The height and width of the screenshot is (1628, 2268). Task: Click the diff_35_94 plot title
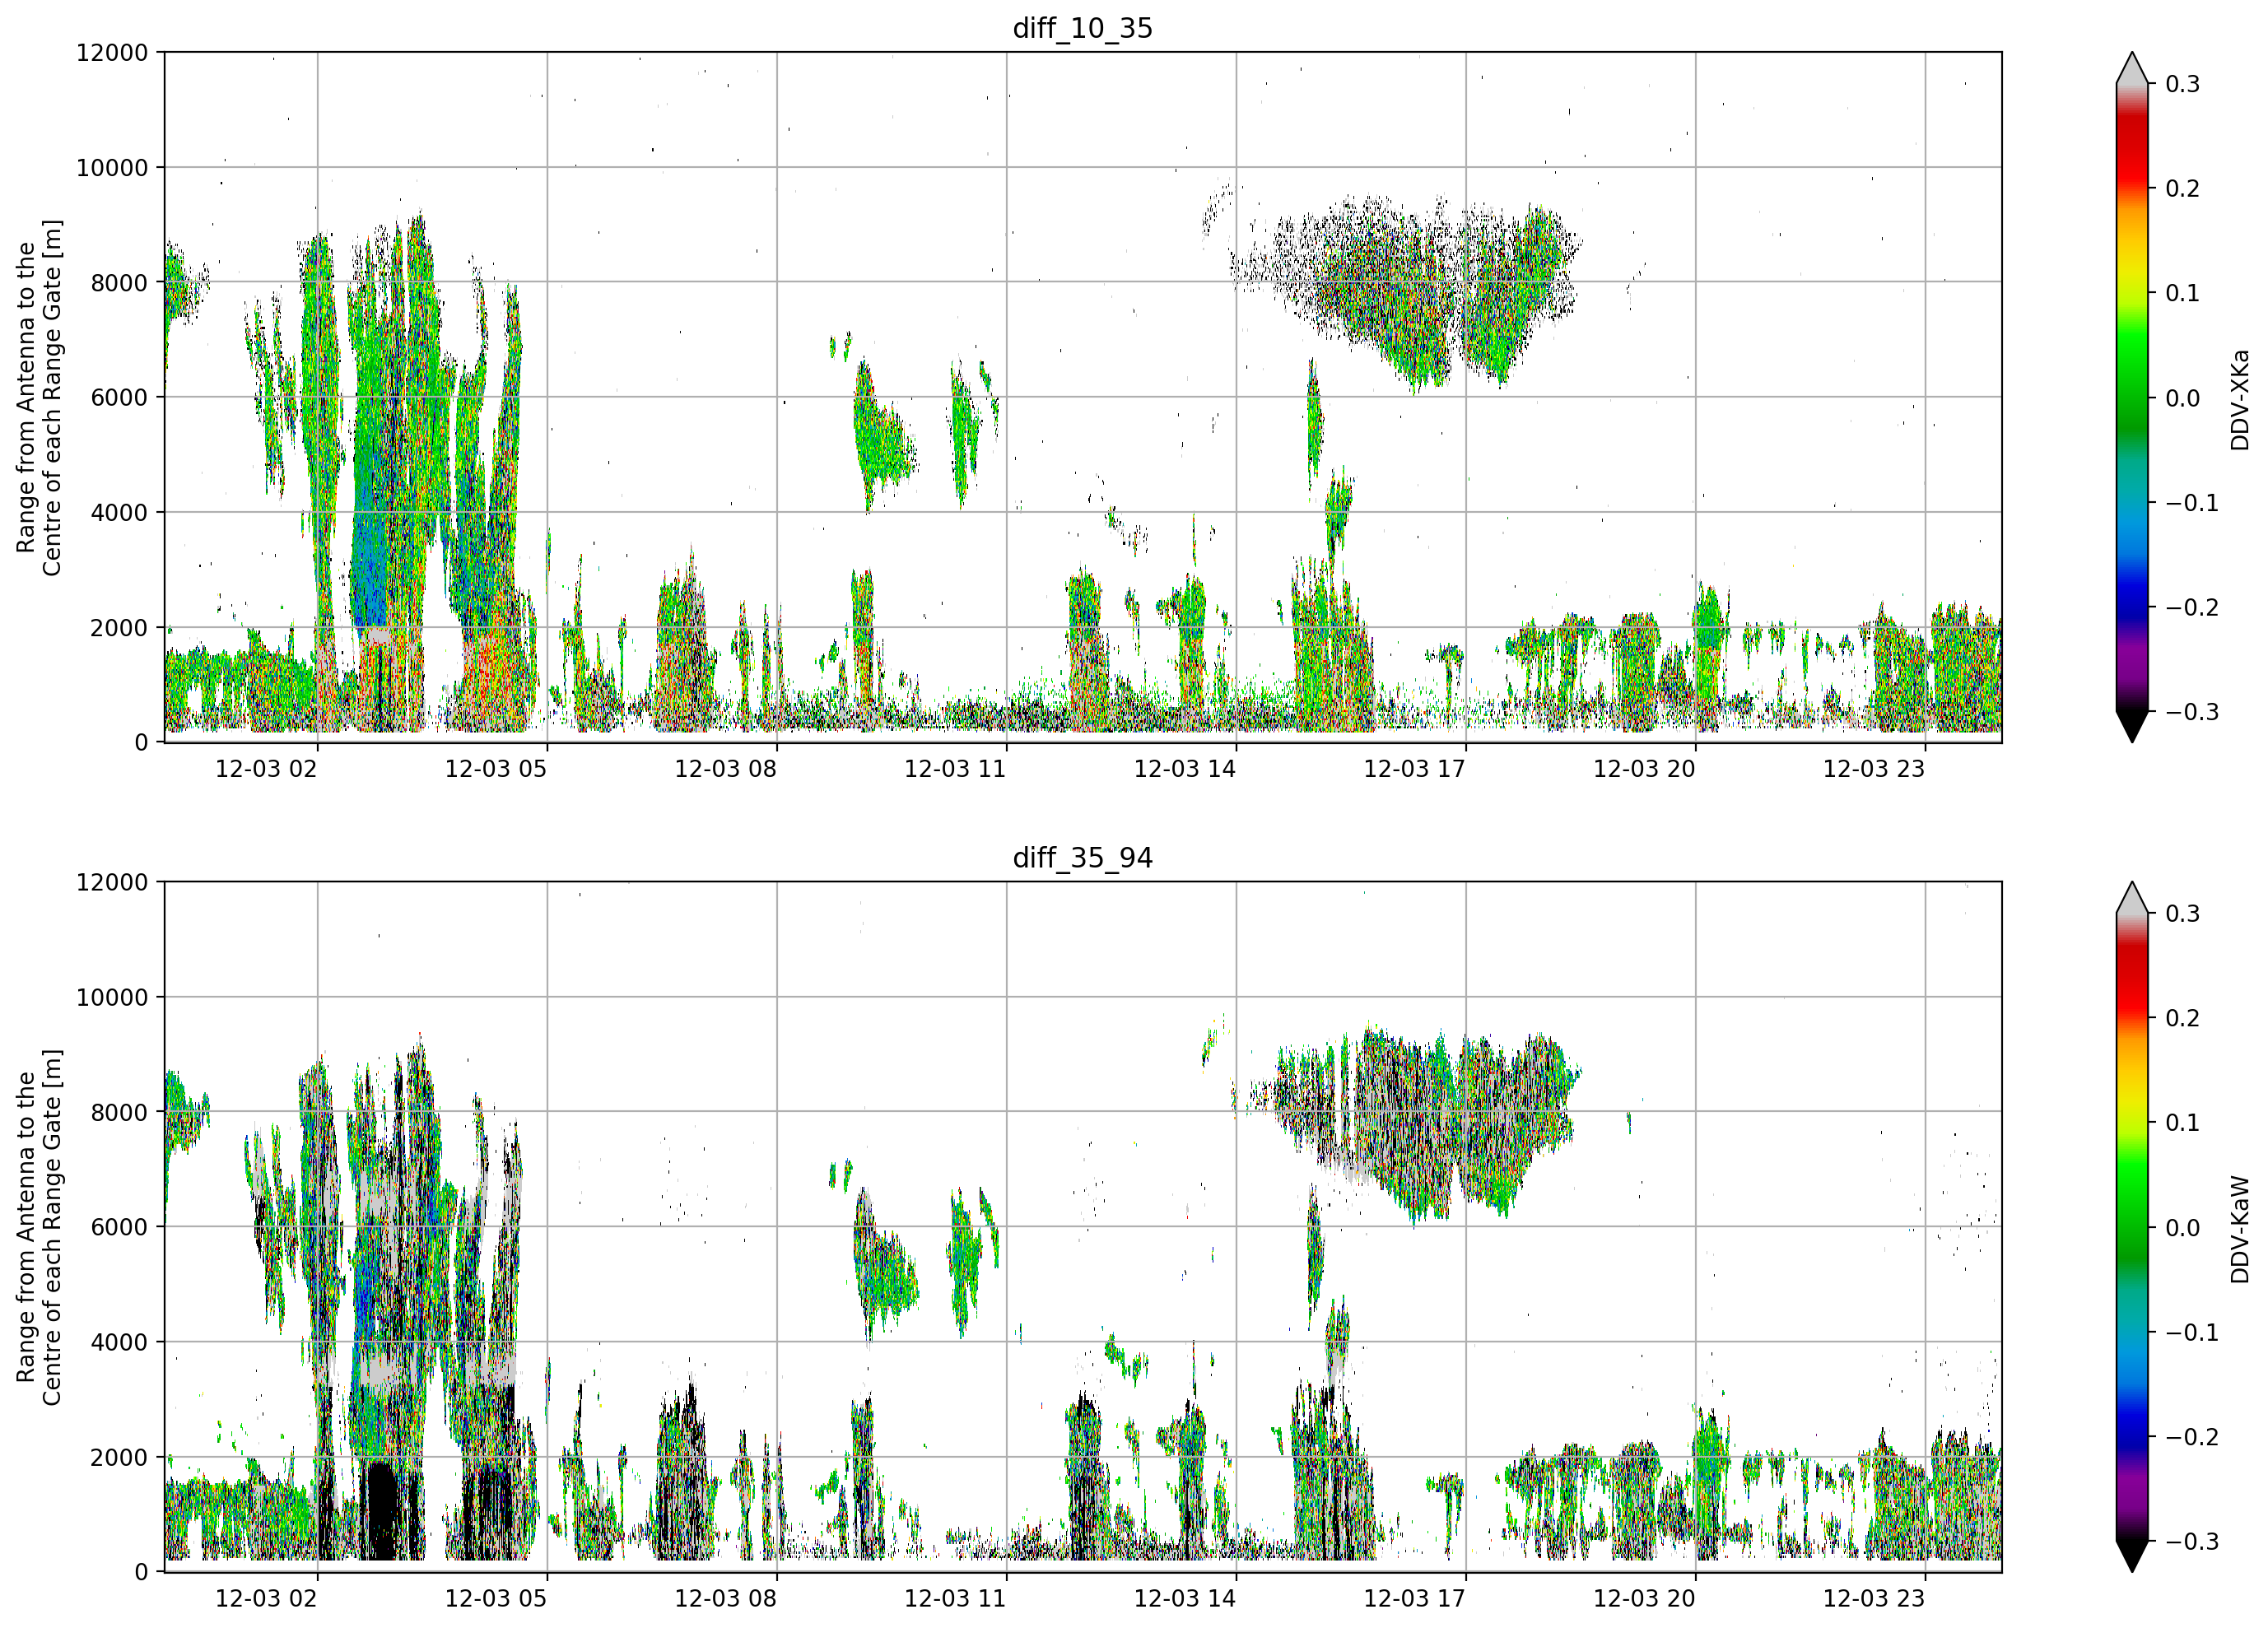(1082, 858)
